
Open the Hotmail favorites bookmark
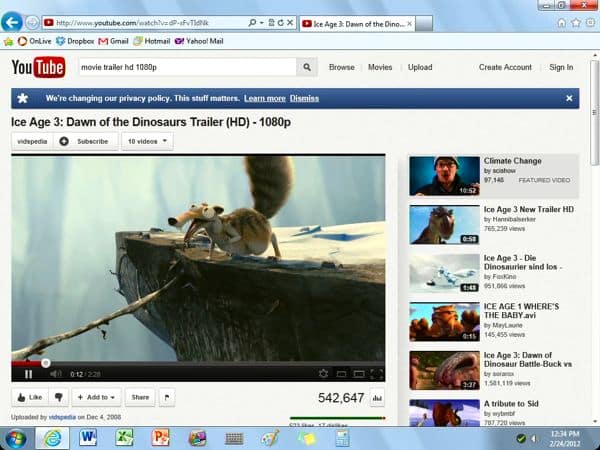(152, 41)
